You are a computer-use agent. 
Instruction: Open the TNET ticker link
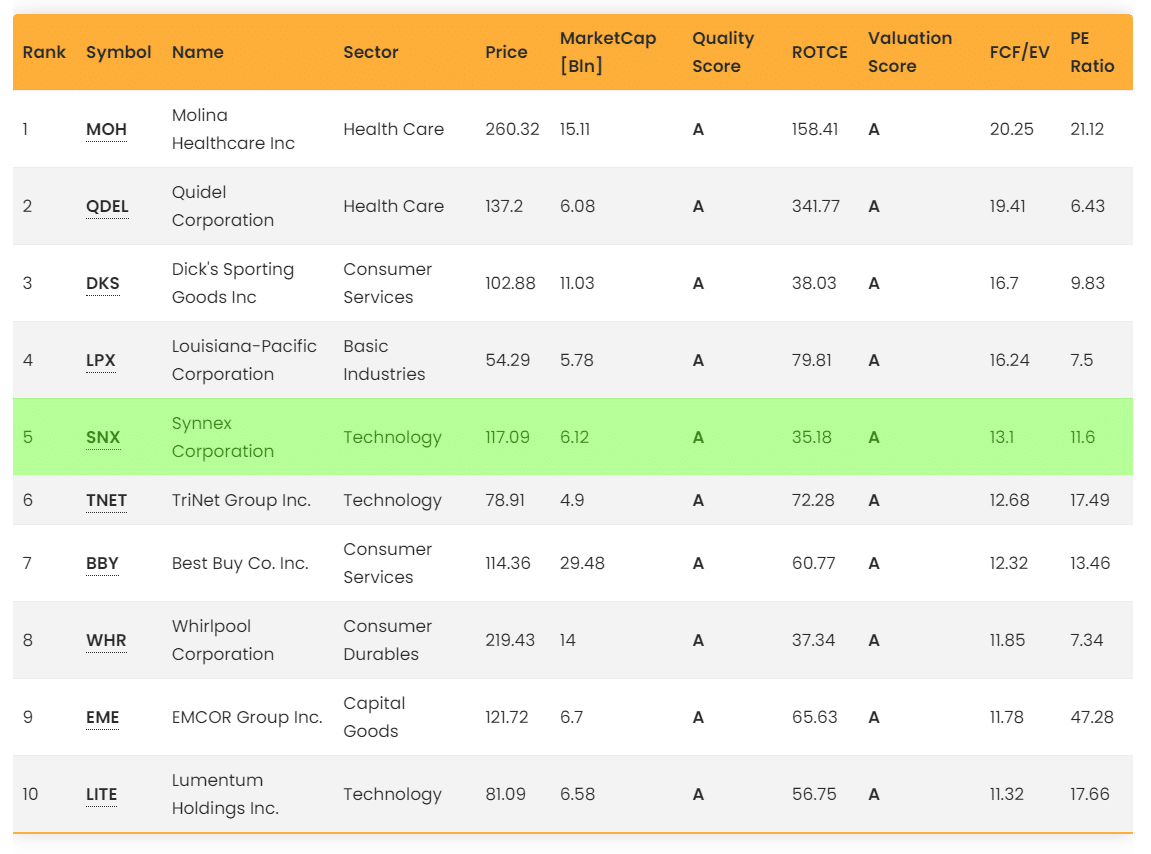pyautogui.click(x=106, y=500)
